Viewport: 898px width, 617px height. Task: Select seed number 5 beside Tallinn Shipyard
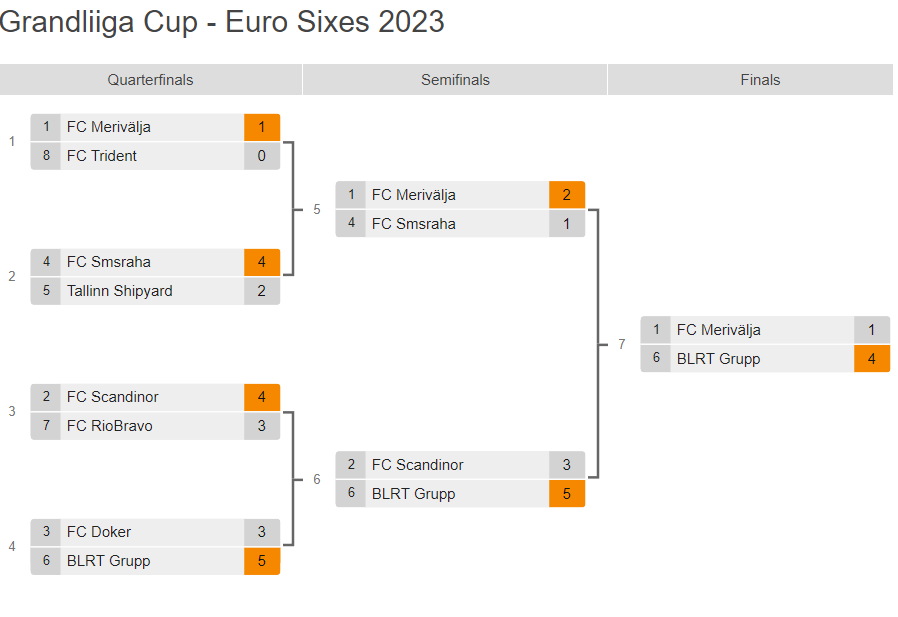46,291
